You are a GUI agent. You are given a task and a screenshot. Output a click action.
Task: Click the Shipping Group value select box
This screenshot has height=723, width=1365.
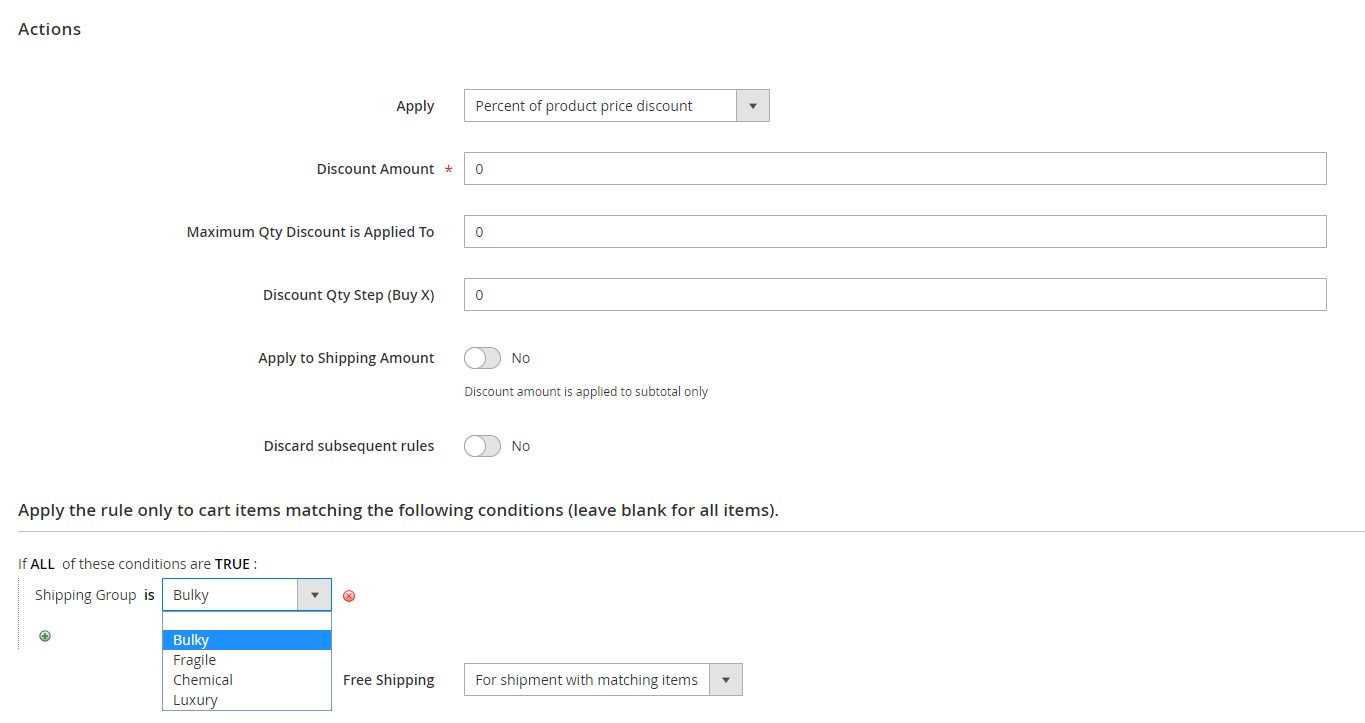(246, 595)
